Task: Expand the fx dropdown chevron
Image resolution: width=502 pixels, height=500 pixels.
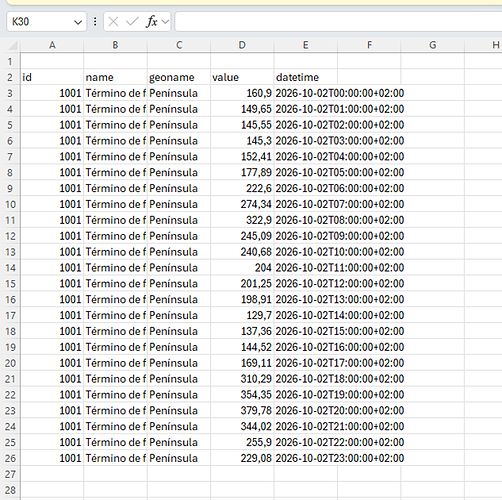Action: pyautogui.click(x=165, y=22)
